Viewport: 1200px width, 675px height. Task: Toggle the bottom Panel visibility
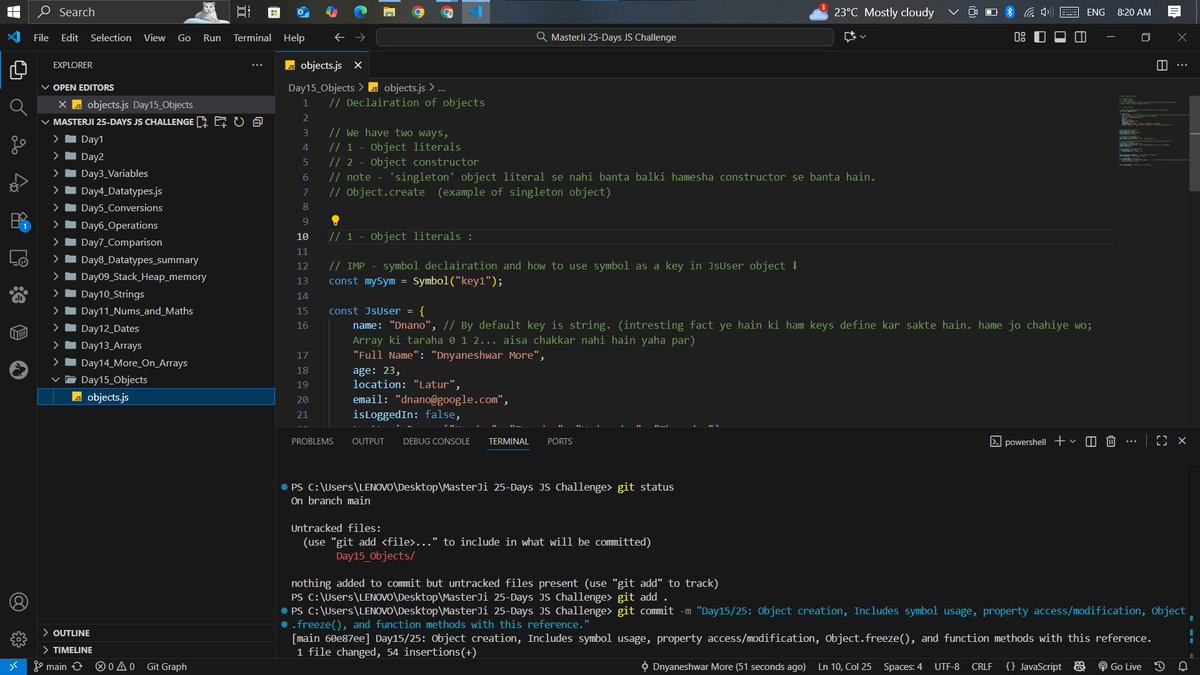pos(1060,37)
